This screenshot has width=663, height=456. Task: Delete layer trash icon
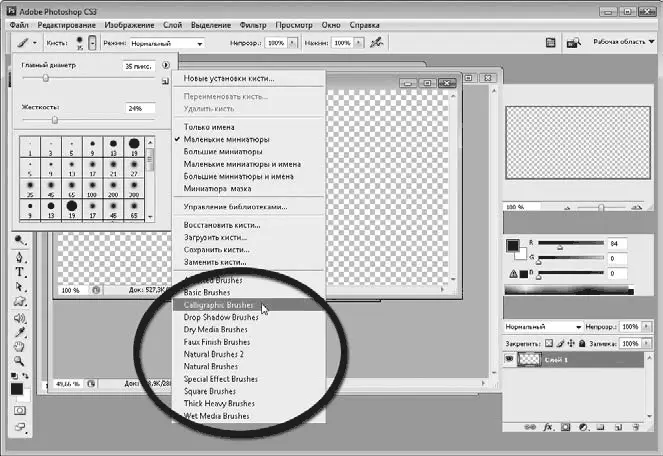pos(636,427)
